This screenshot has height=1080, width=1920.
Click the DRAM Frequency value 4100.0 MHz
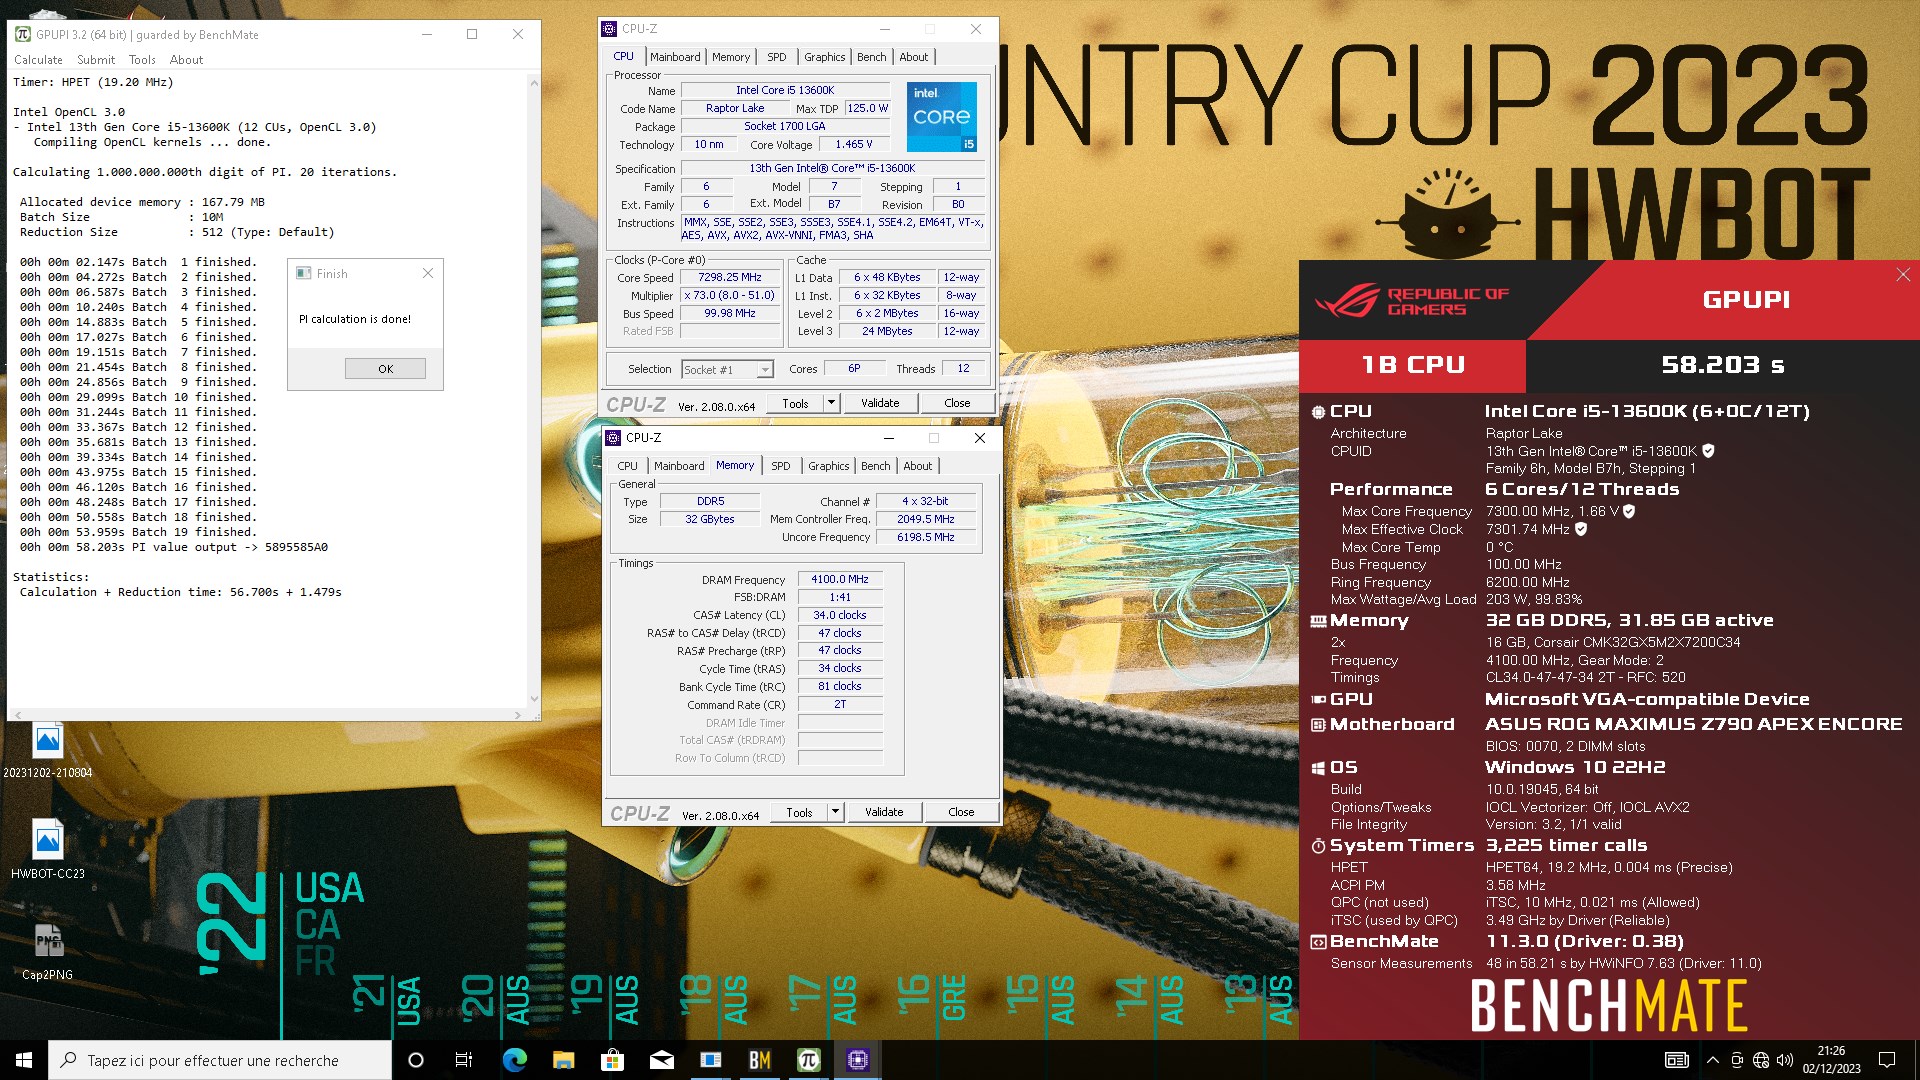pyautogui.click(x=840, y=580)
